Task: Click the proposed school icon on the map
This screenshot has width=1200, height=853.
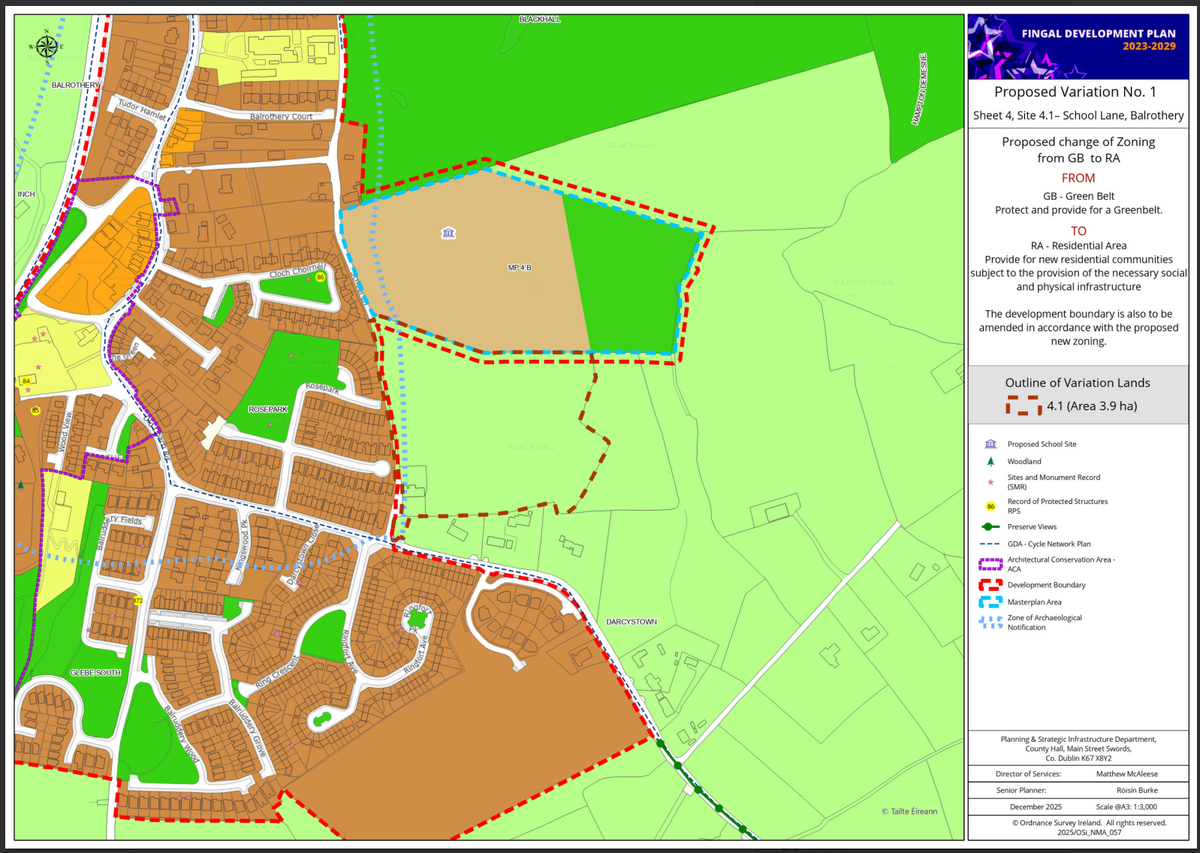Action: point(447,233)
